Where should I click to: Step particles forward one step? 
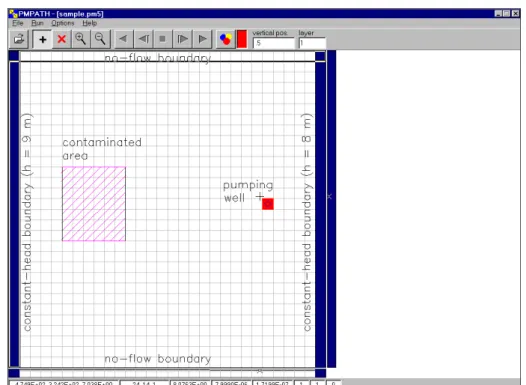(182, 39)
